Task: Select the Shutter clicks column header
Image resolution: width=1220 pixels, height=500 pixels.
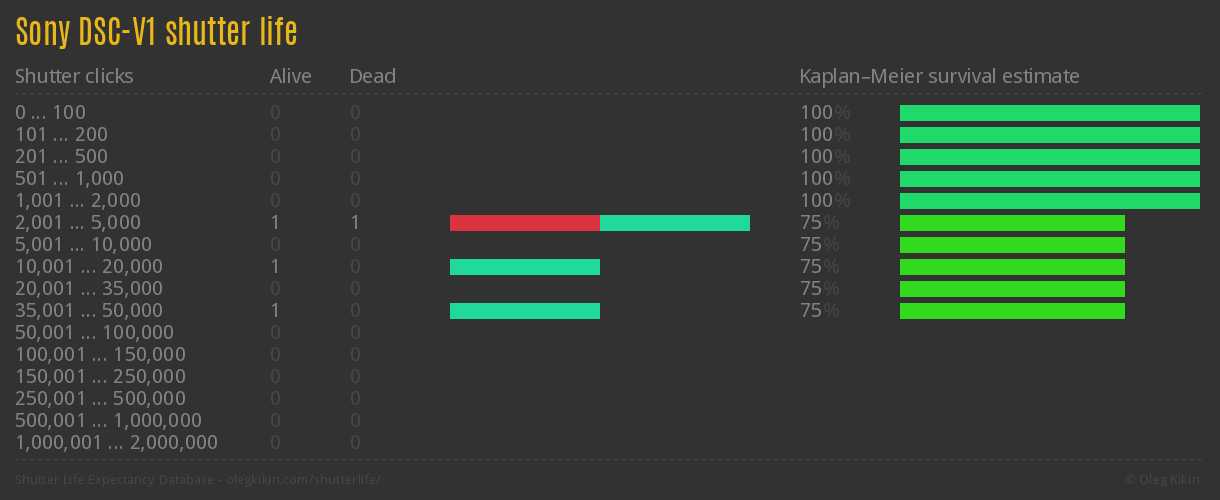Action: pos(74,76)
